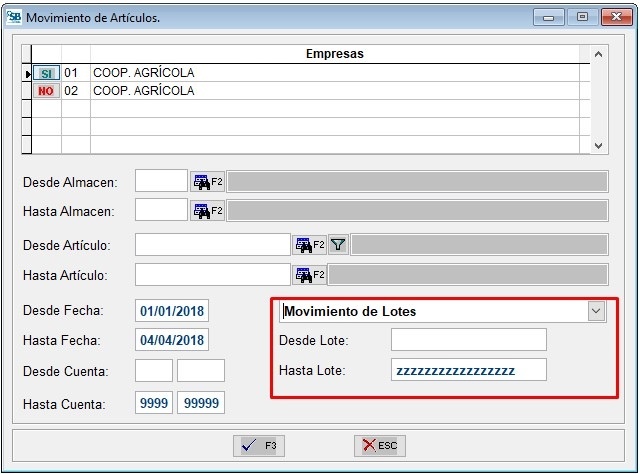Confirm with the F3 checkmark button
This screenshot has height=474, width=640.
click(259, 446)
